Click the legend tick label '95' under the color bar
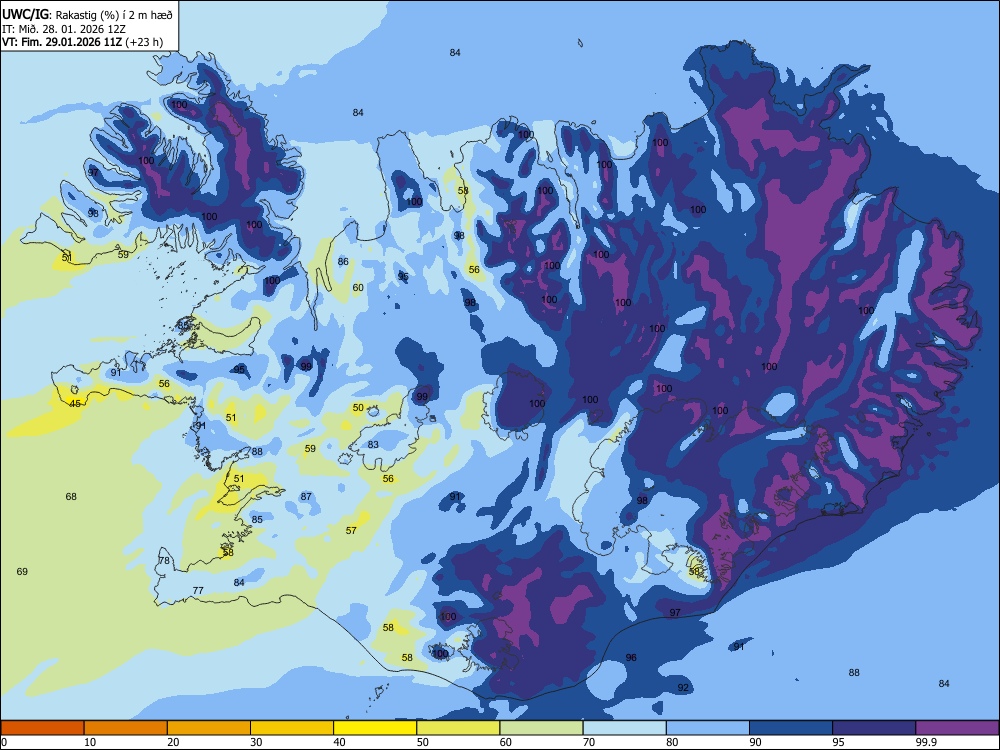The image size is (1000, 750). (838, 742)
